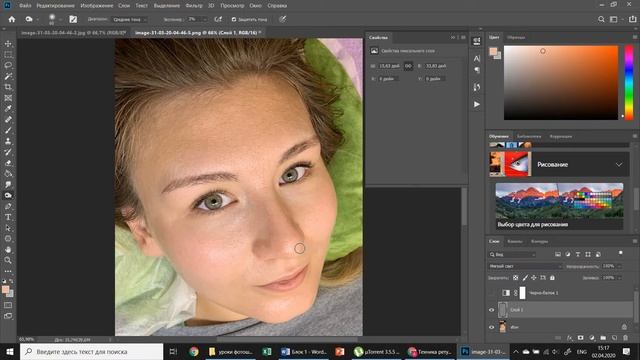Pick a hue on the hue slider

(x=629, y=82)
